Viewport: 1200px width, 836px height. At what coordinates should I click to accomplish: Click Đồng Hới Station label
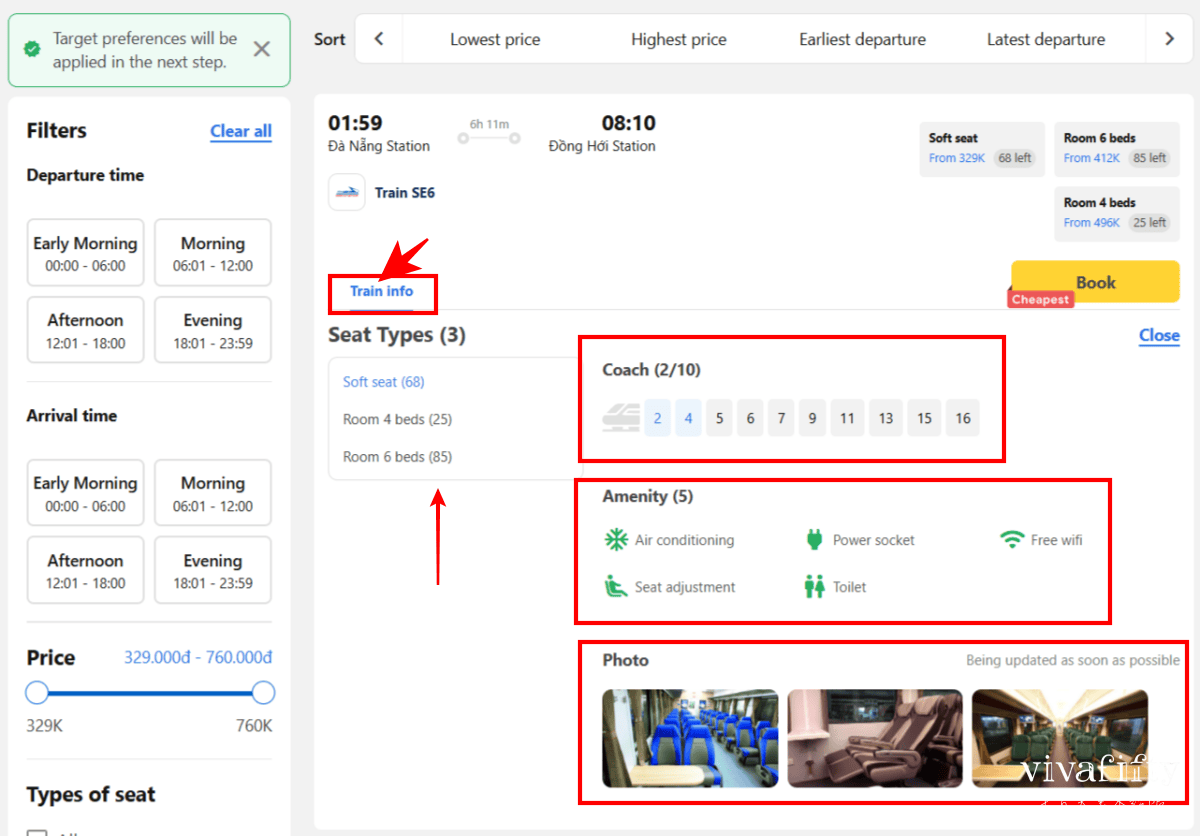[x=602, y=146]
